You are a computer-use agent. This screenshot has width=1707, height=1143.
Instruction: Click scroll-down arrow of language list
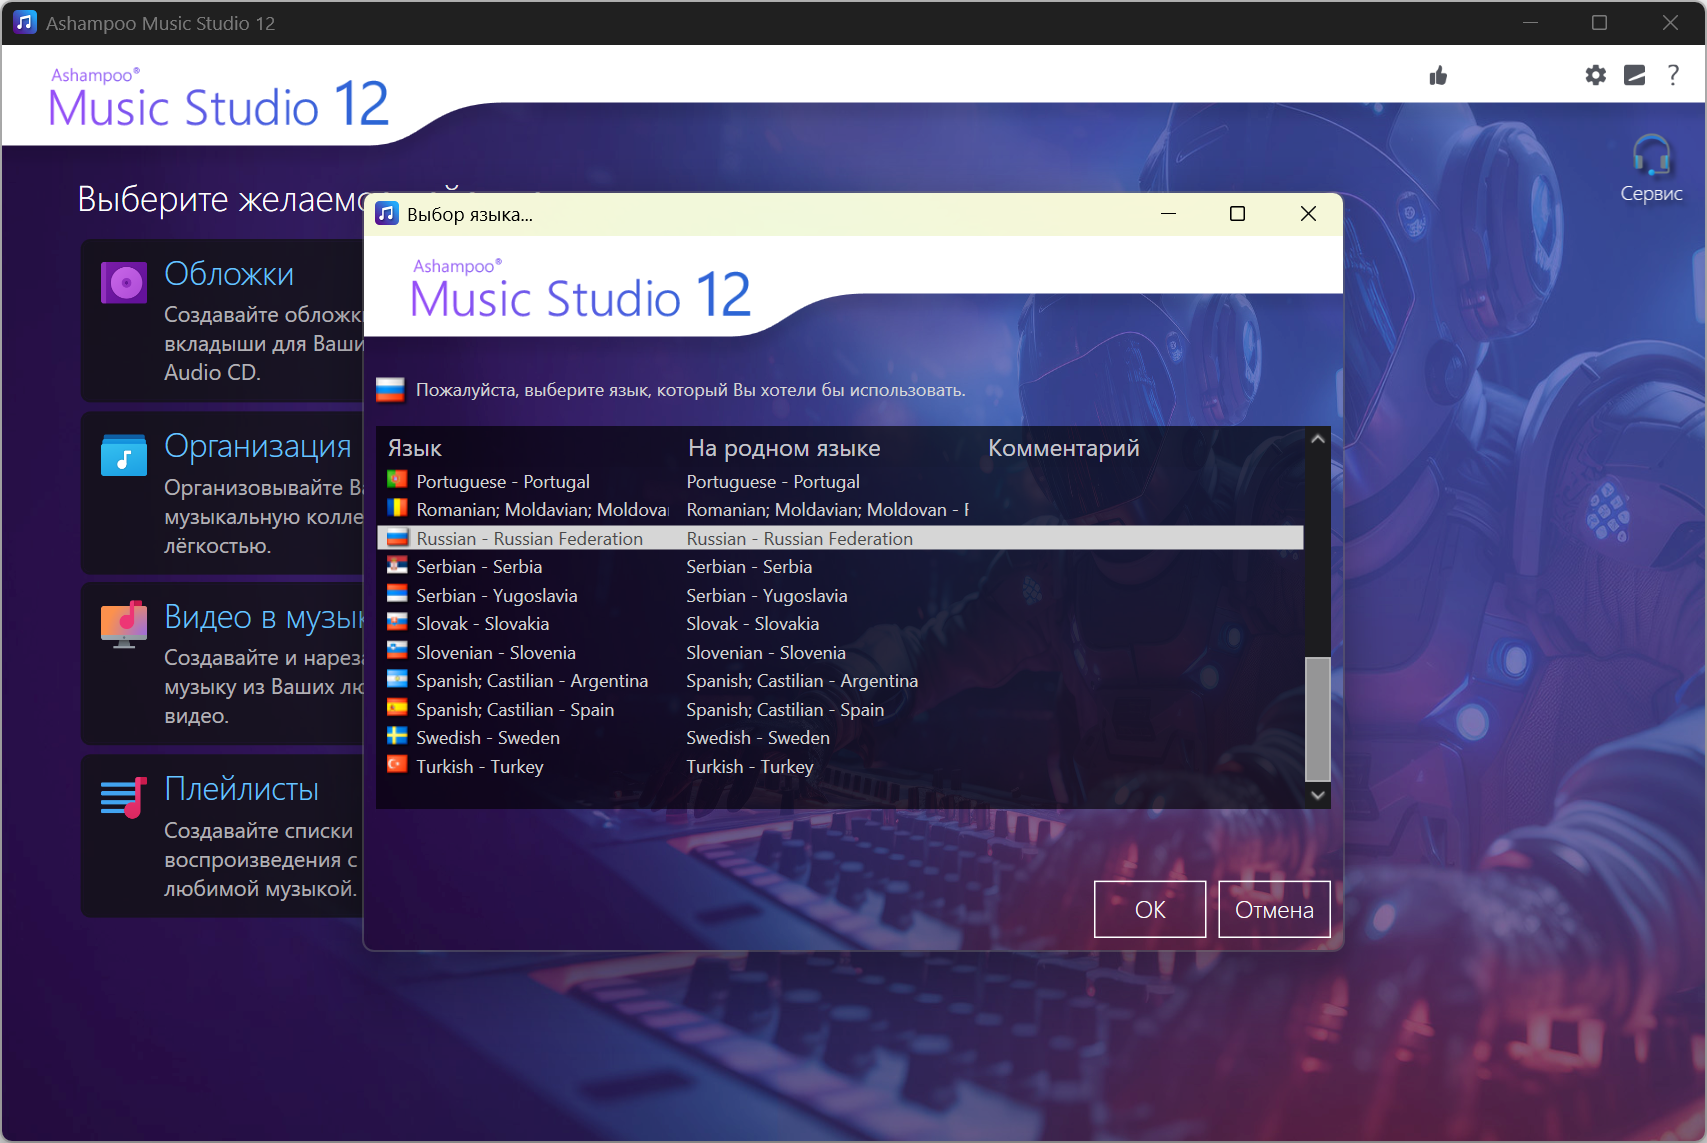click(x=1318, y=795)
